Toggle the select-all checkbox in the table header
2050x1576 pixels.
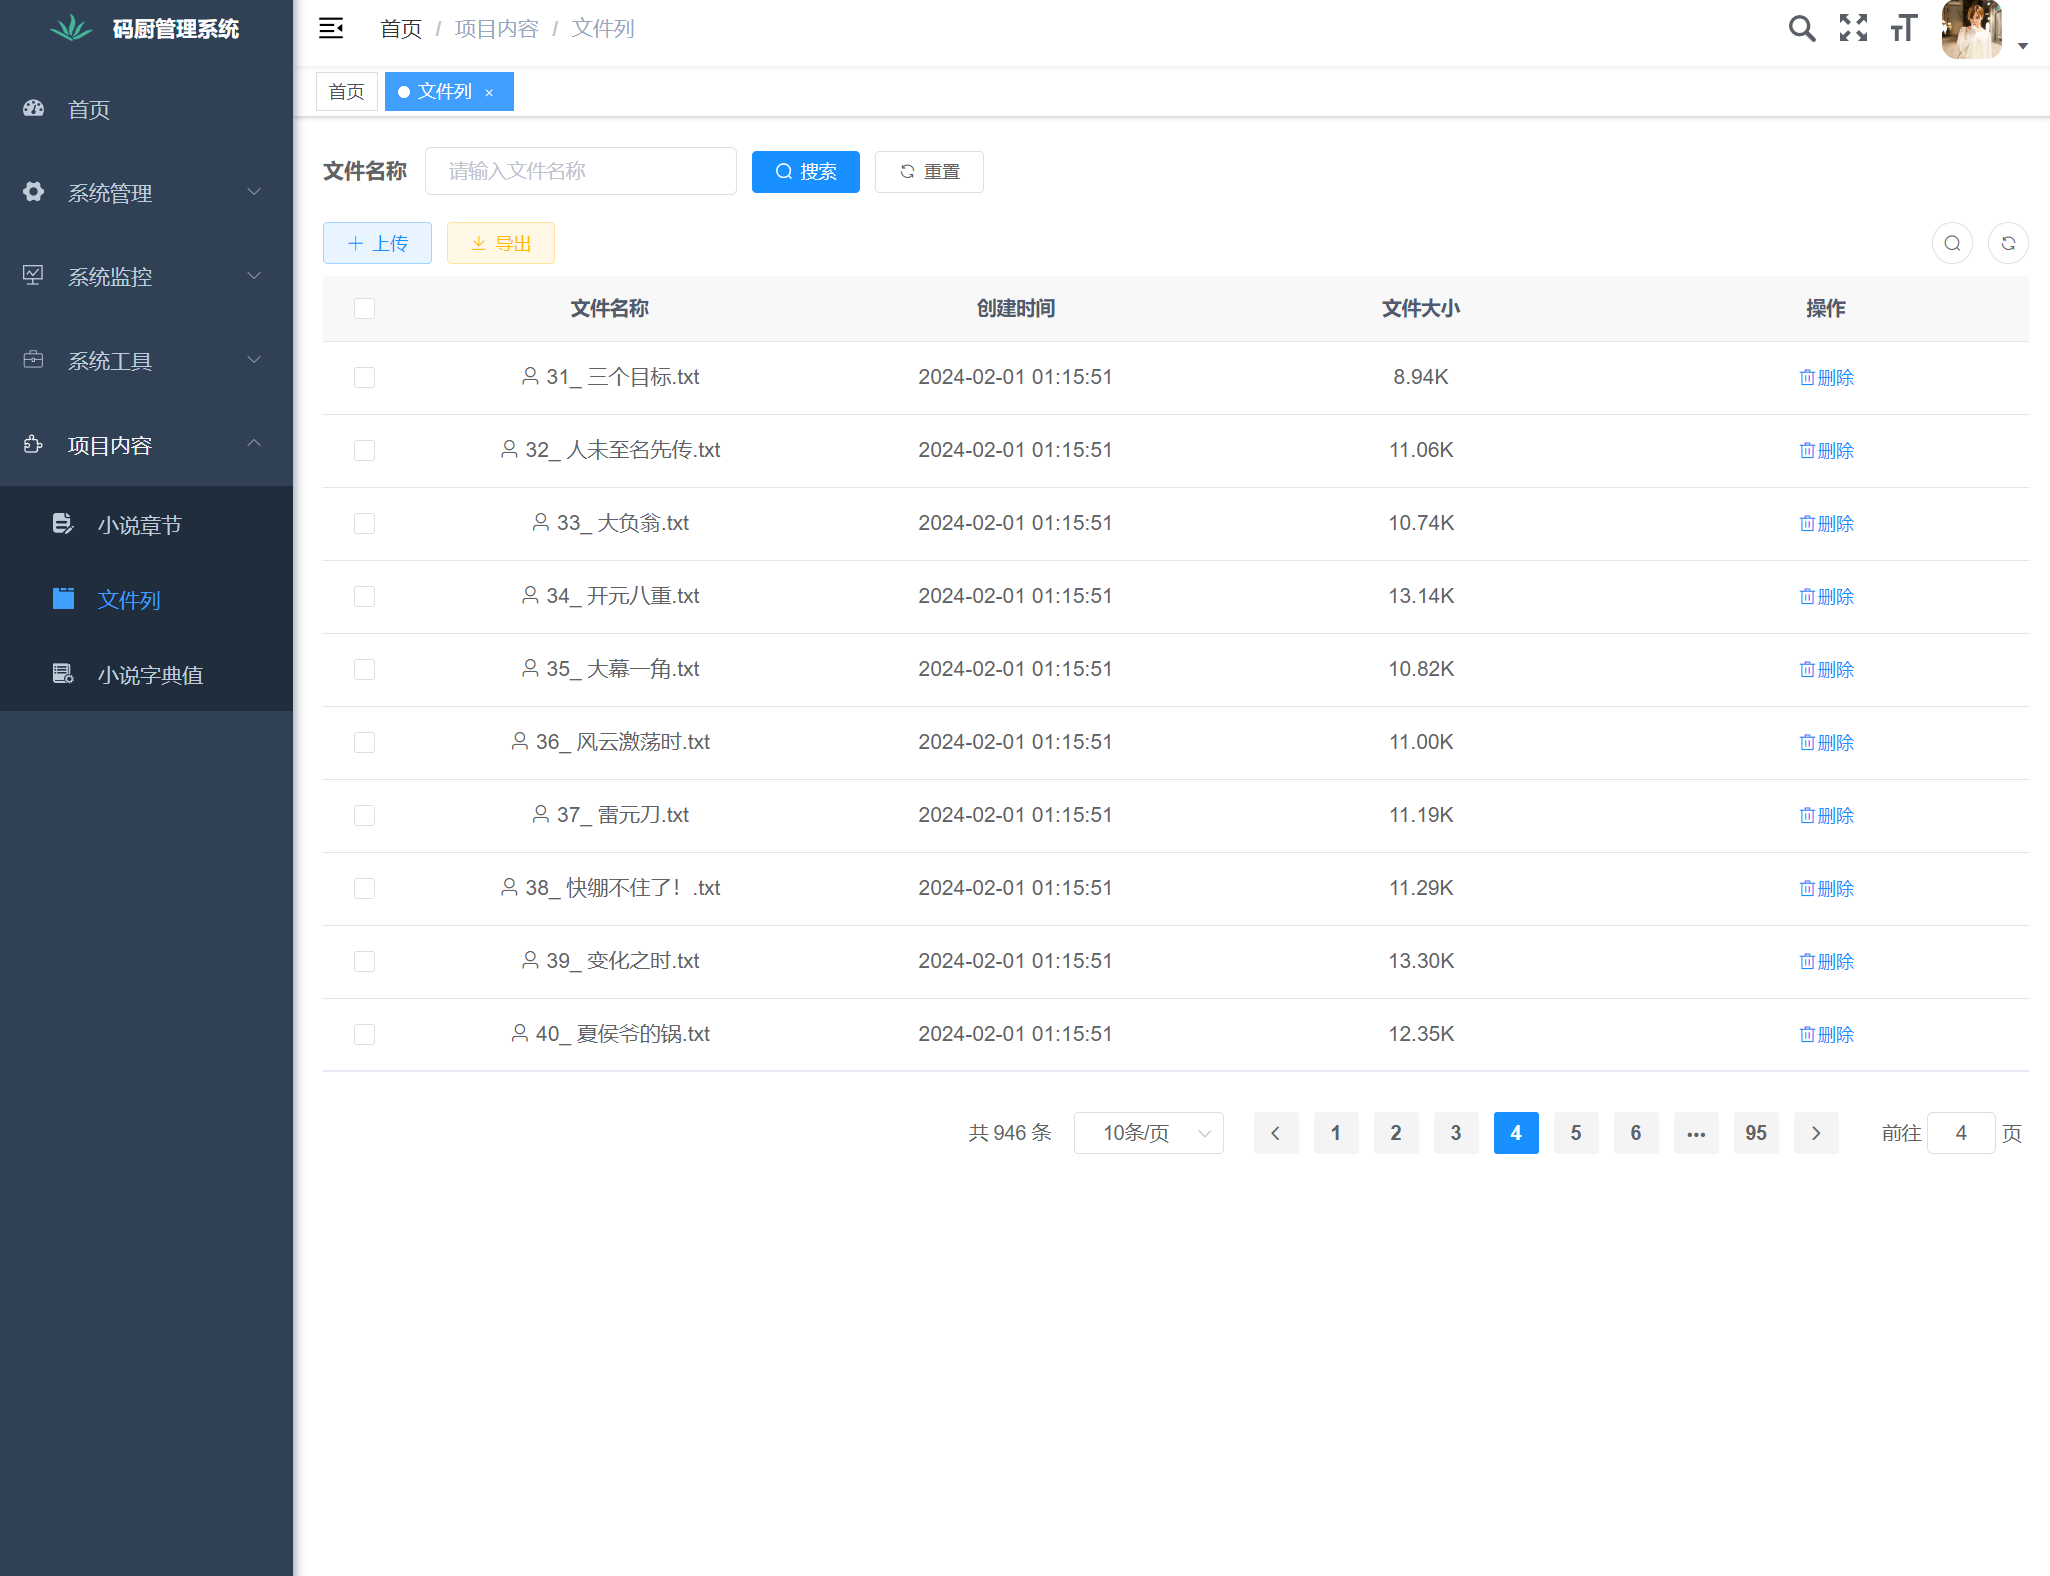click(x=364, y=308)
